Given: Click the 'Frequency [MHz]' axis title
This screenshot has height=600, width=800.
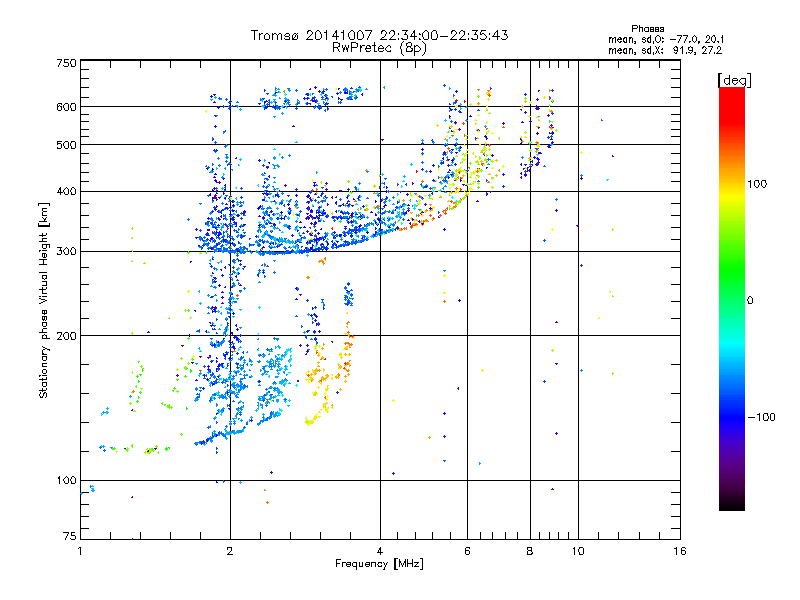Looking at the screenshot, I should pyautogui.click(x=379, y=564).
